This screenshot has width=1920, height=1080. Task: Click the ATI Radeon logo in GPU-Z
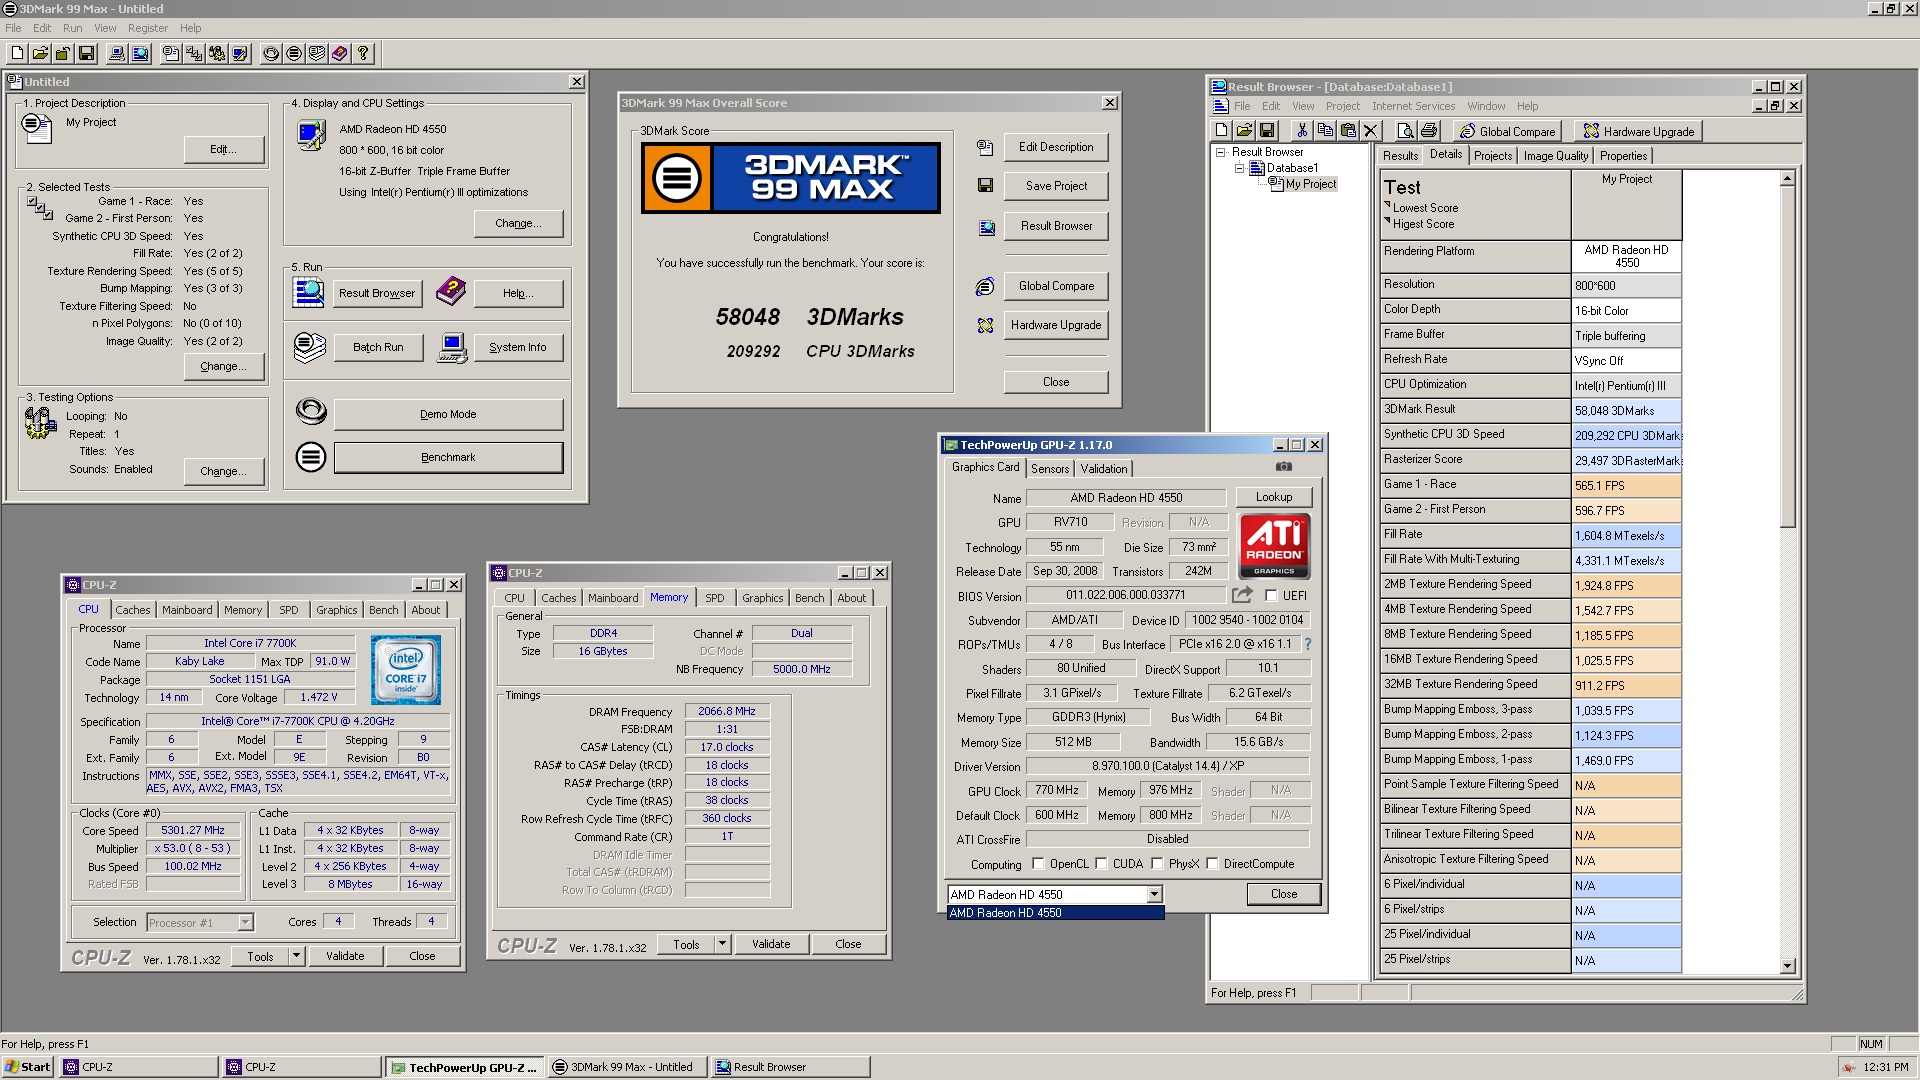tap(1274, 546)
